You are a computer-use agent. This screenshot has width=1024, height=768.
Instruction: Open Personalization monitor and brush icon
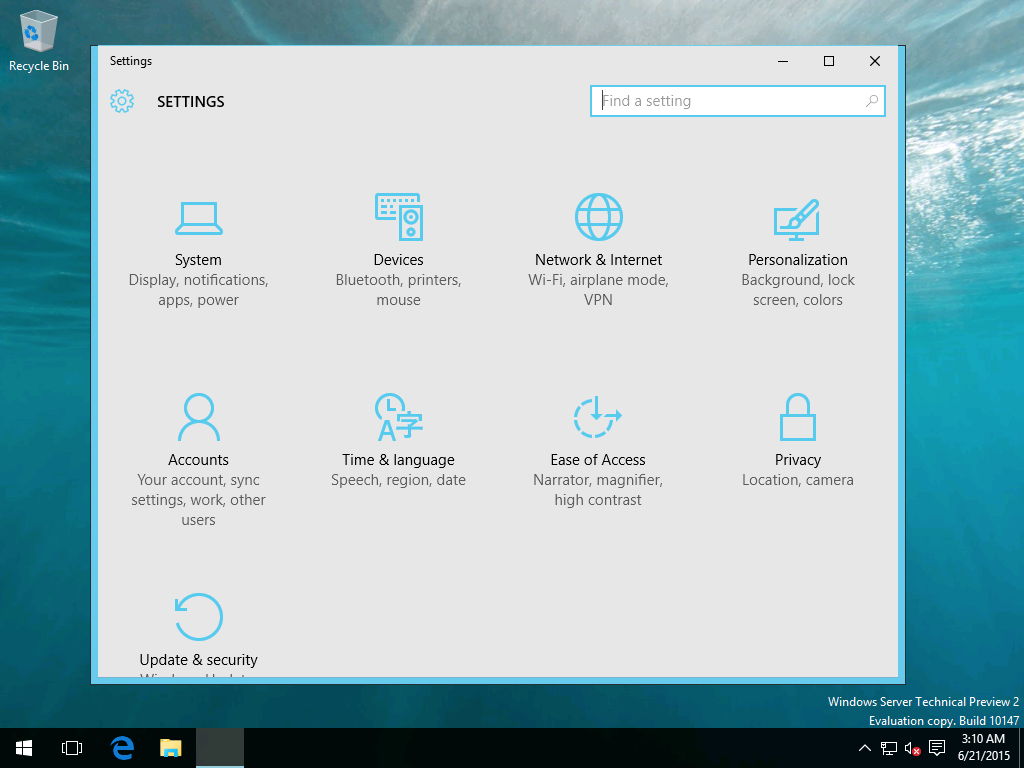point(797,218)
